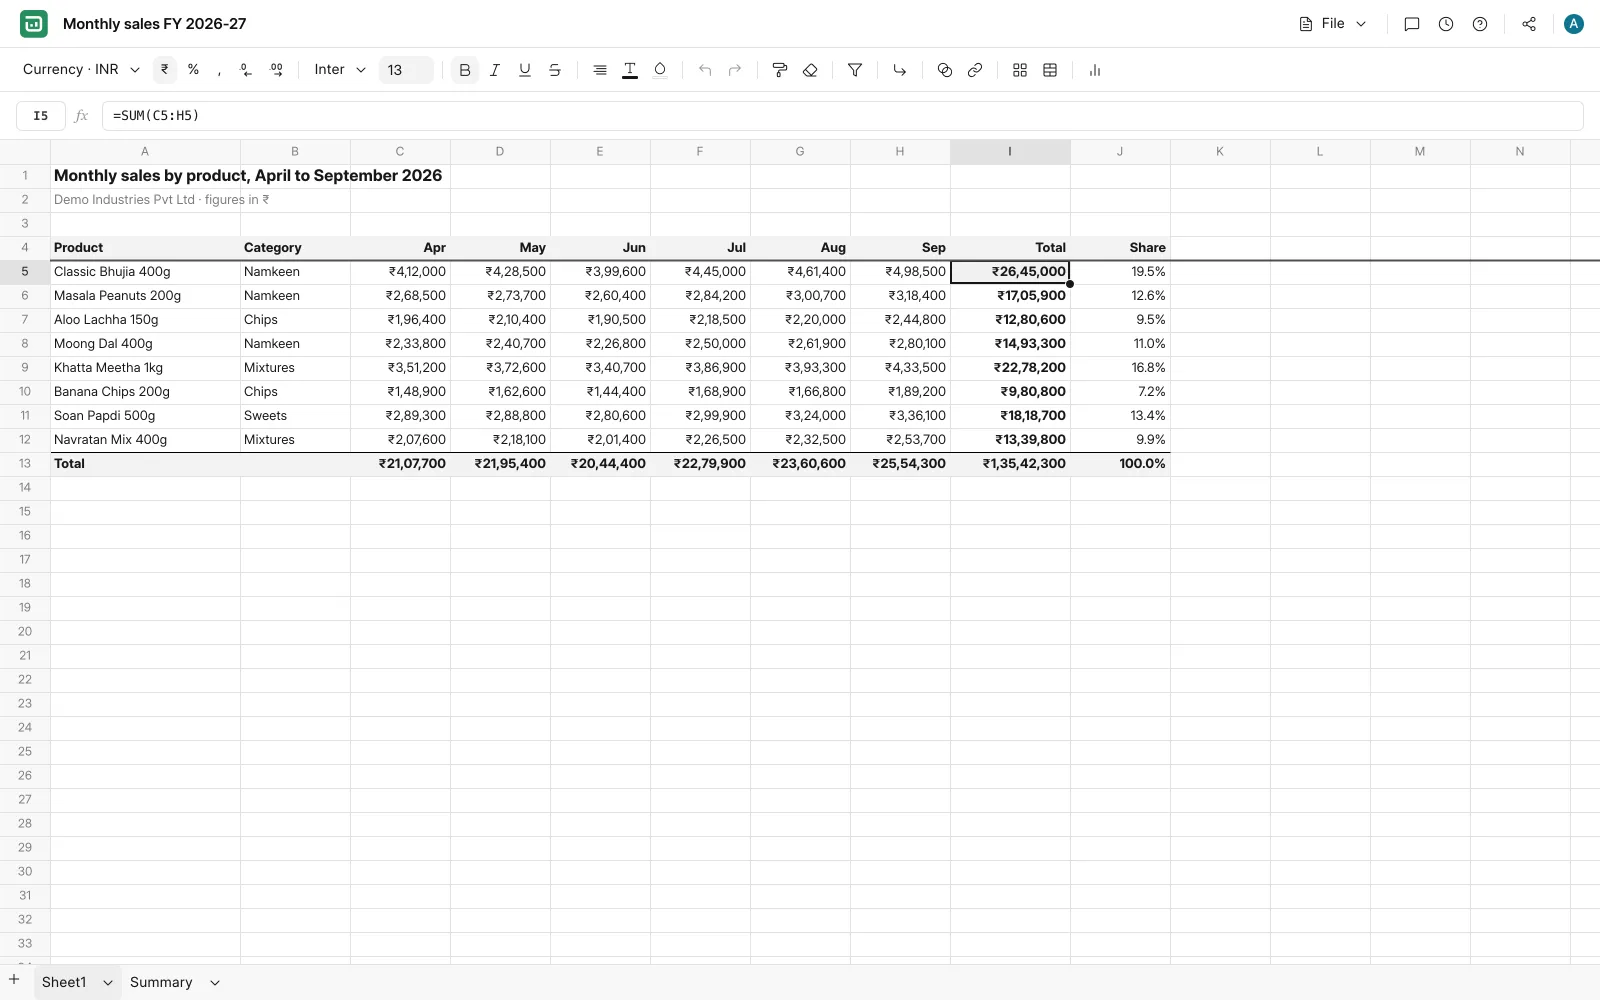The height and width of the screenshot is (1000, 1600).
Task: Toggle the filter funnel
Action: [855, 70]
